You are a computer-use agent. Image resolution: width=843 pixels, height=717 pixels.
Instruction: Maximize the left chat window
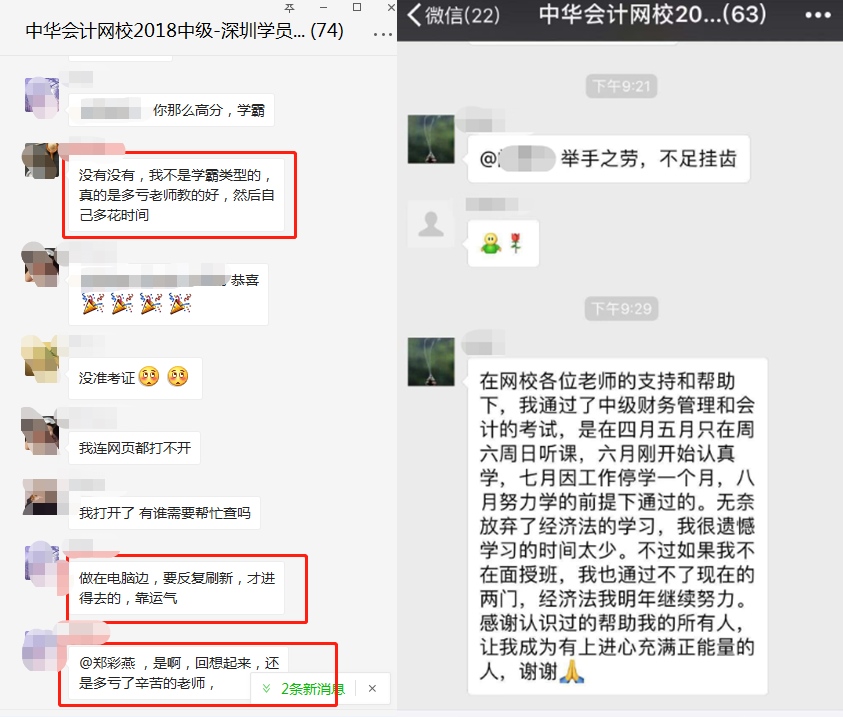(356, 8)
